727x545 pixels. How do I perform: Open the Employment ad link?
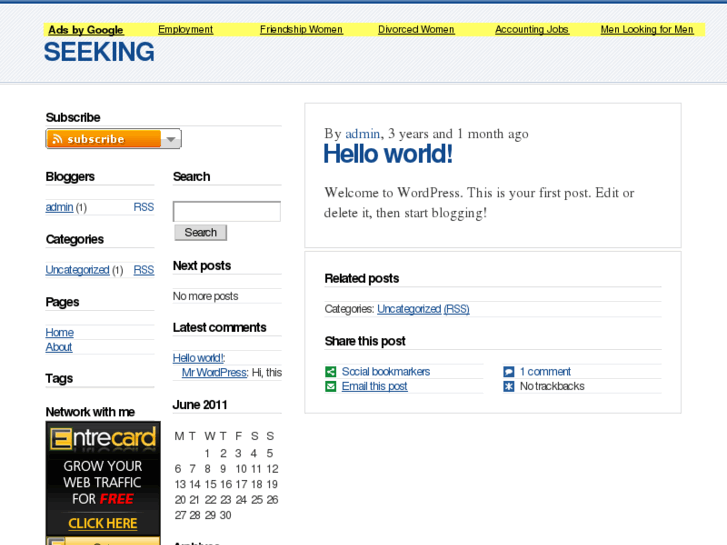click(185, 30)
